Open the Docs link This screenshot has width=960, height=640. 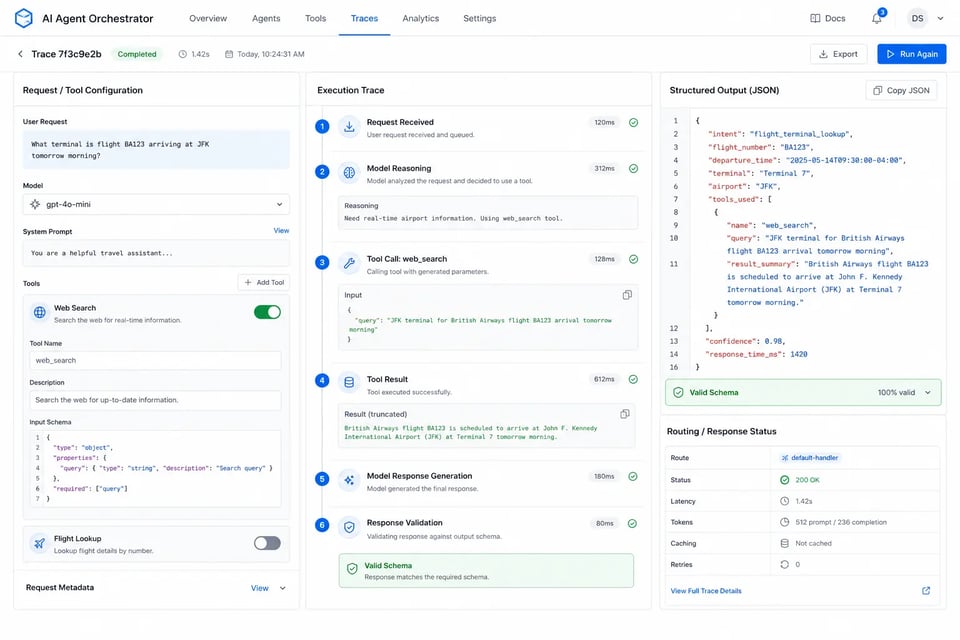click(828, 18)
